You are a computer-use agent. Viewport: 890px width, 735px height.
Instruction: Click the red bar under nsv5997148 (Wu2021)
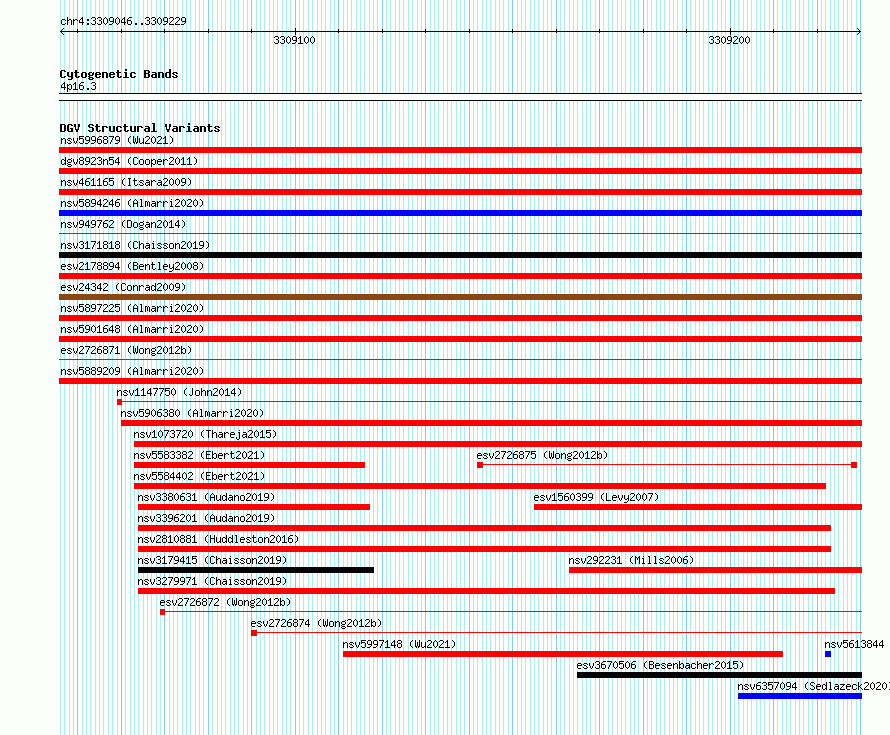pyautogui.click(x=563, y=654)
